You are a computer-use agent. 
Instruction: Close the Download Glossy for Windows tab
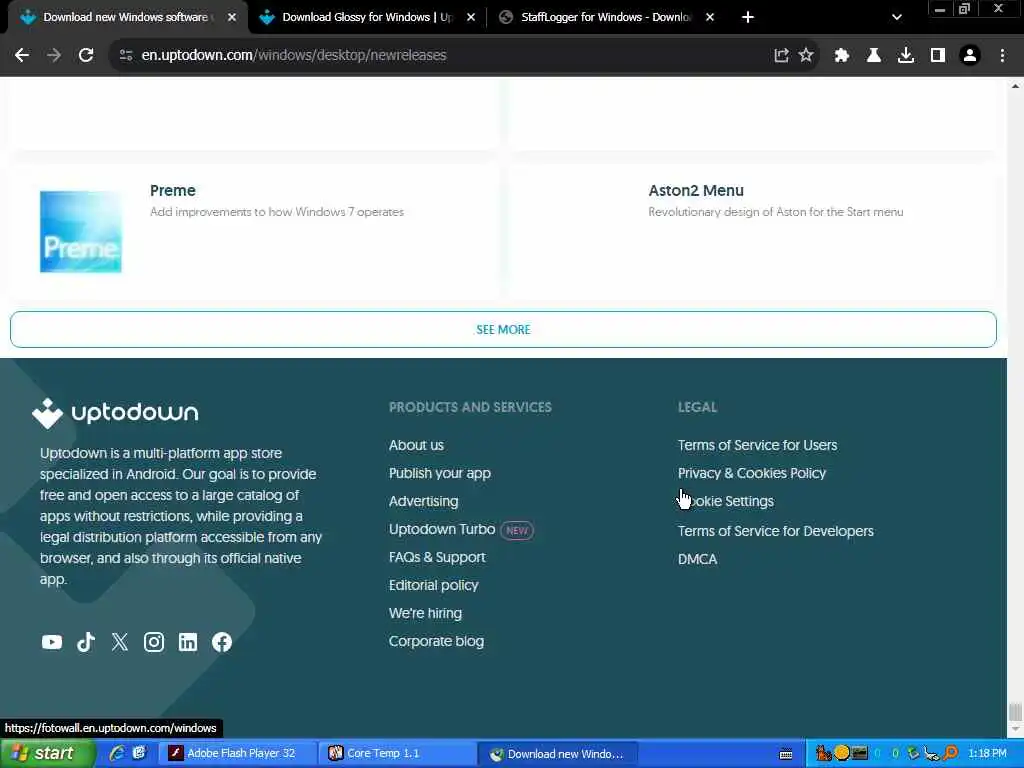471,17
